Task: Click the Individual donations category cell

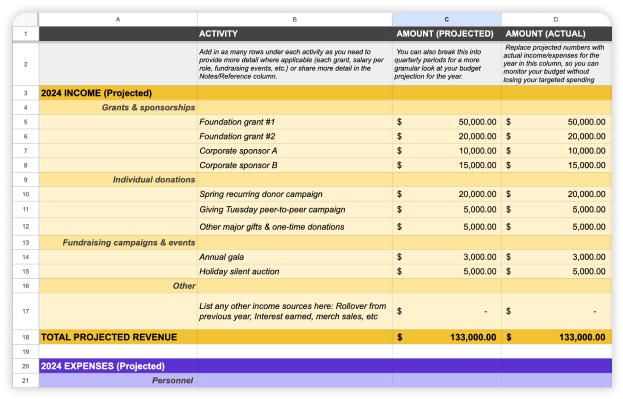Action: 118,180
